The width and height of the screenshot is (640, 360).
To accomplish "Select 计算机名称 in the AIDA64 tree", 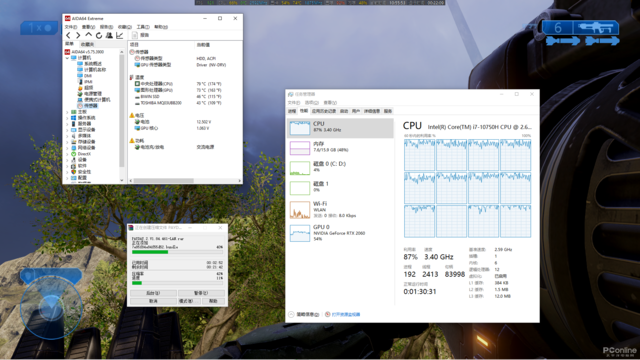I will [92, 70].
